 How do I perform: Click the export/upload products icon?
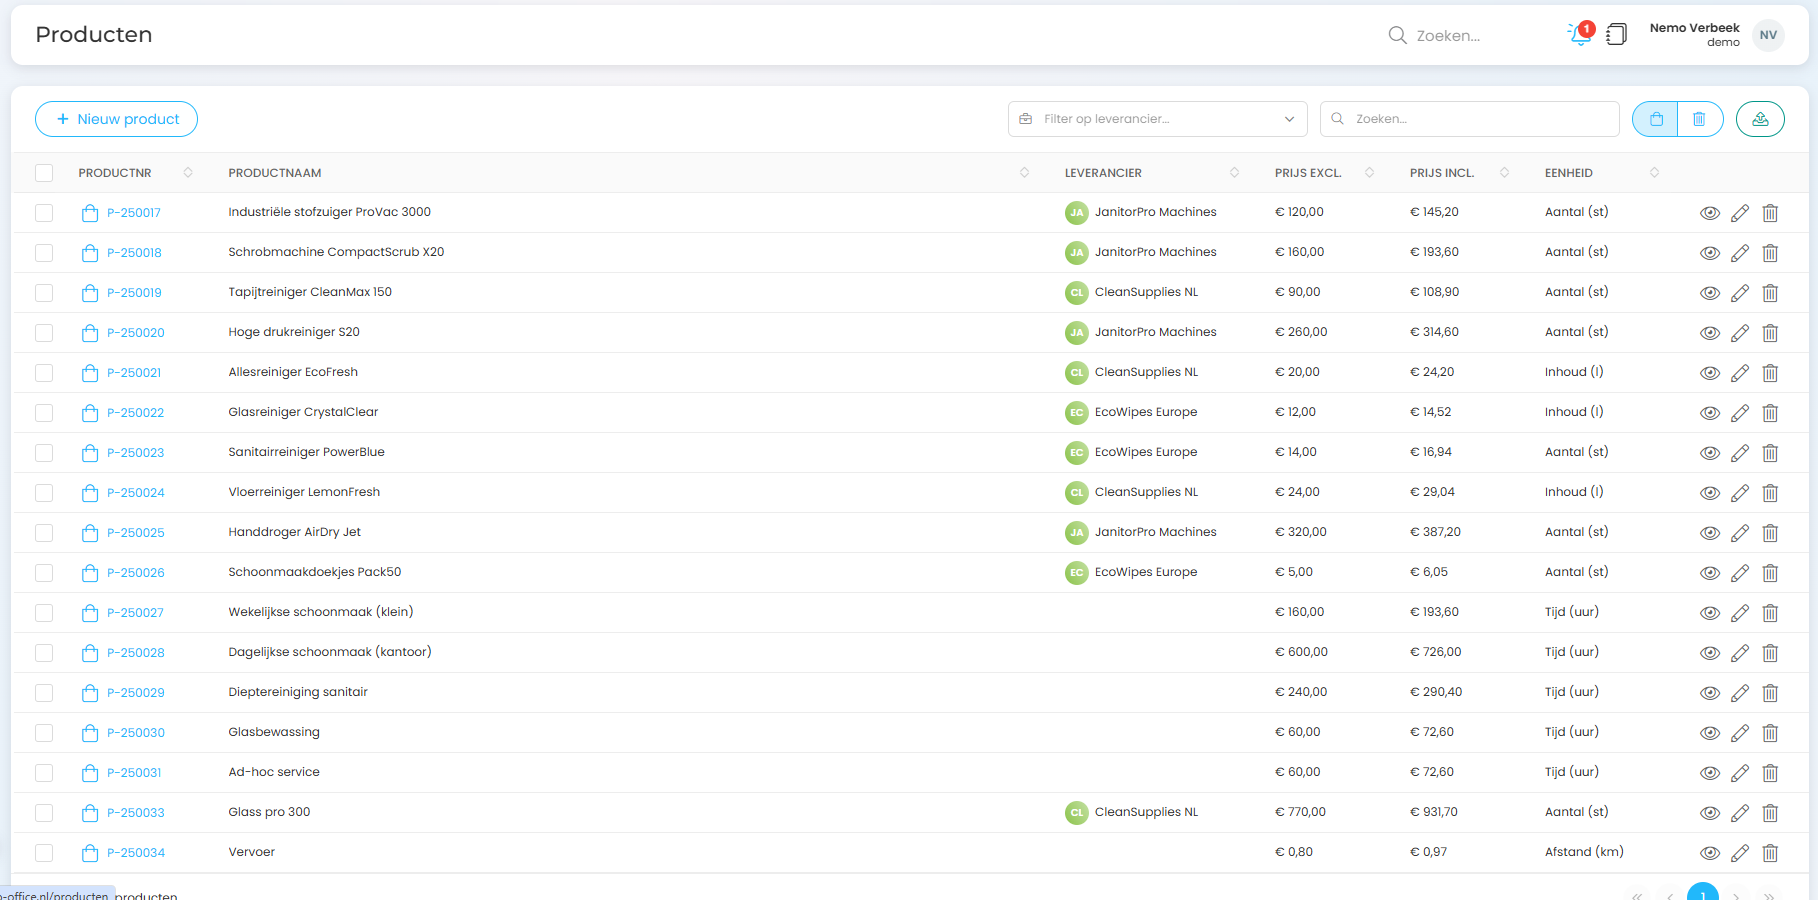pyautogui.click(x=1760, y=119)
